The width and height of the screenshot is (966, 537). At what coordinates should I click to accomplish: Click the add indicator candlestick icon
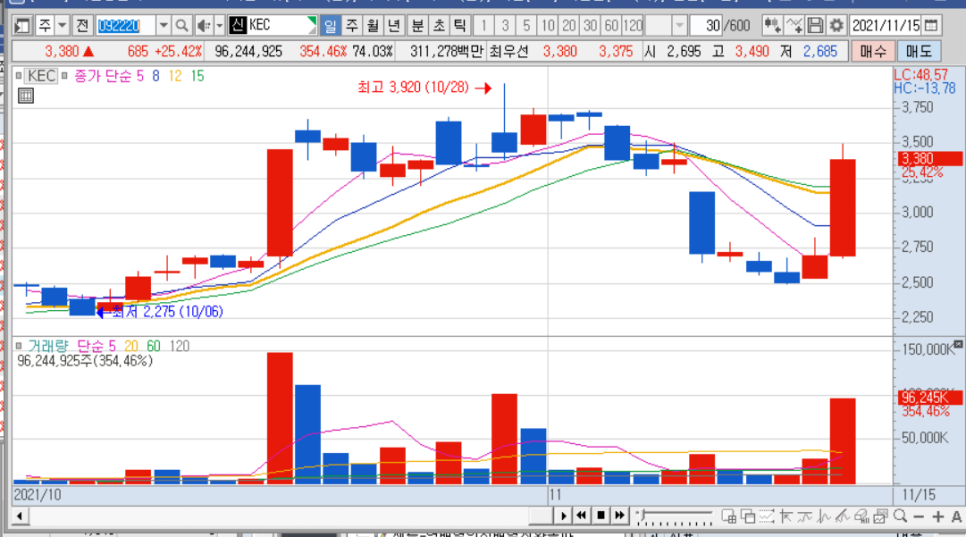[x=772, y=25]
